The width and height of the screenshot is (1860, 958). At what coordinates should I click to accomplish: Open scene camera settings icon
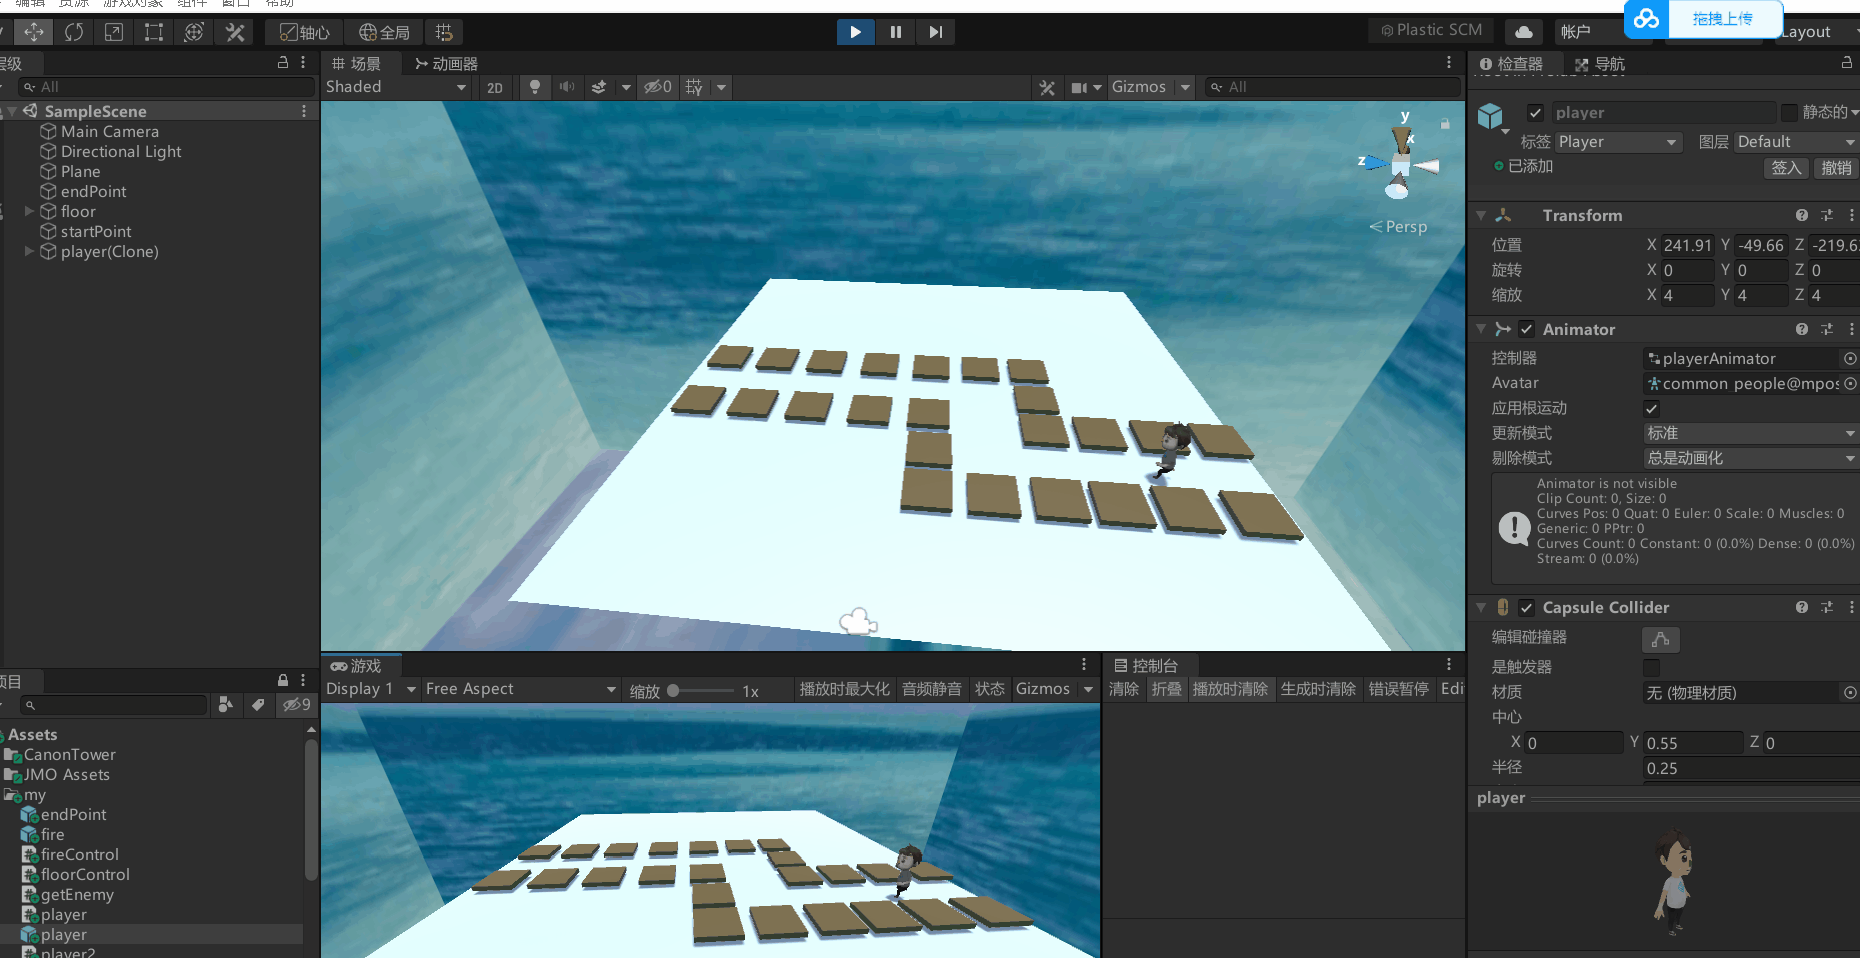point(1079,87)
